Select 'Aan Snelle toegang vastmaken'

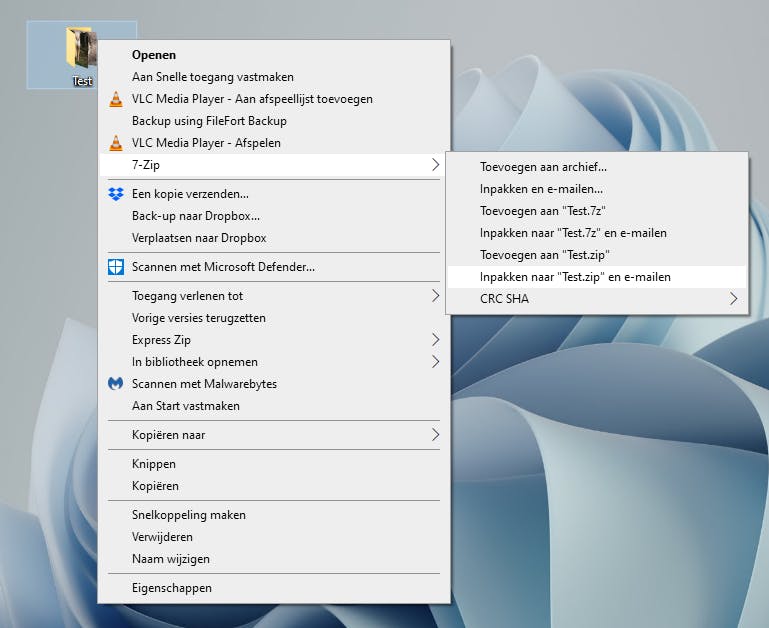tap(274, 77)
